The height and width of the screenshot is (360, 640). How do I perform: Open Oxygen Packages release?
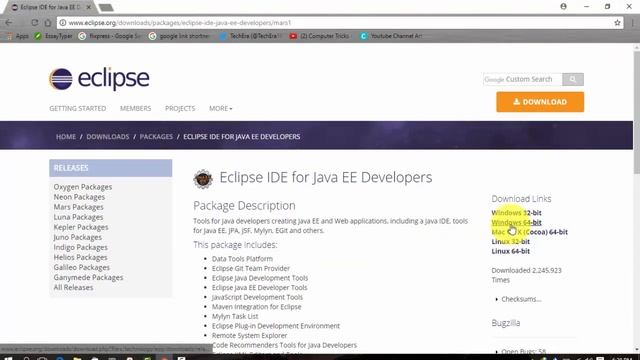[x=83, y=187]
